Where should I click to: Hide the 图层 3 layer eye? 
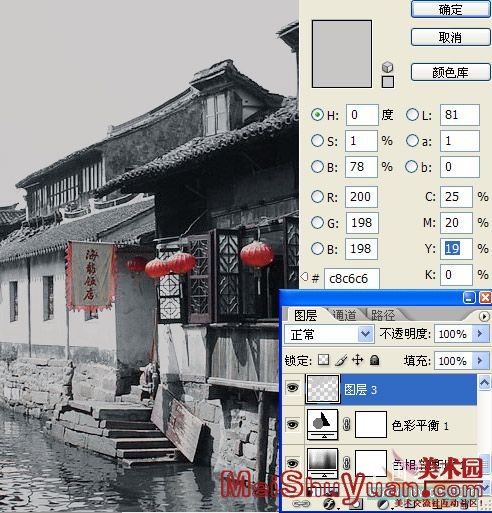tap(292, 388)
